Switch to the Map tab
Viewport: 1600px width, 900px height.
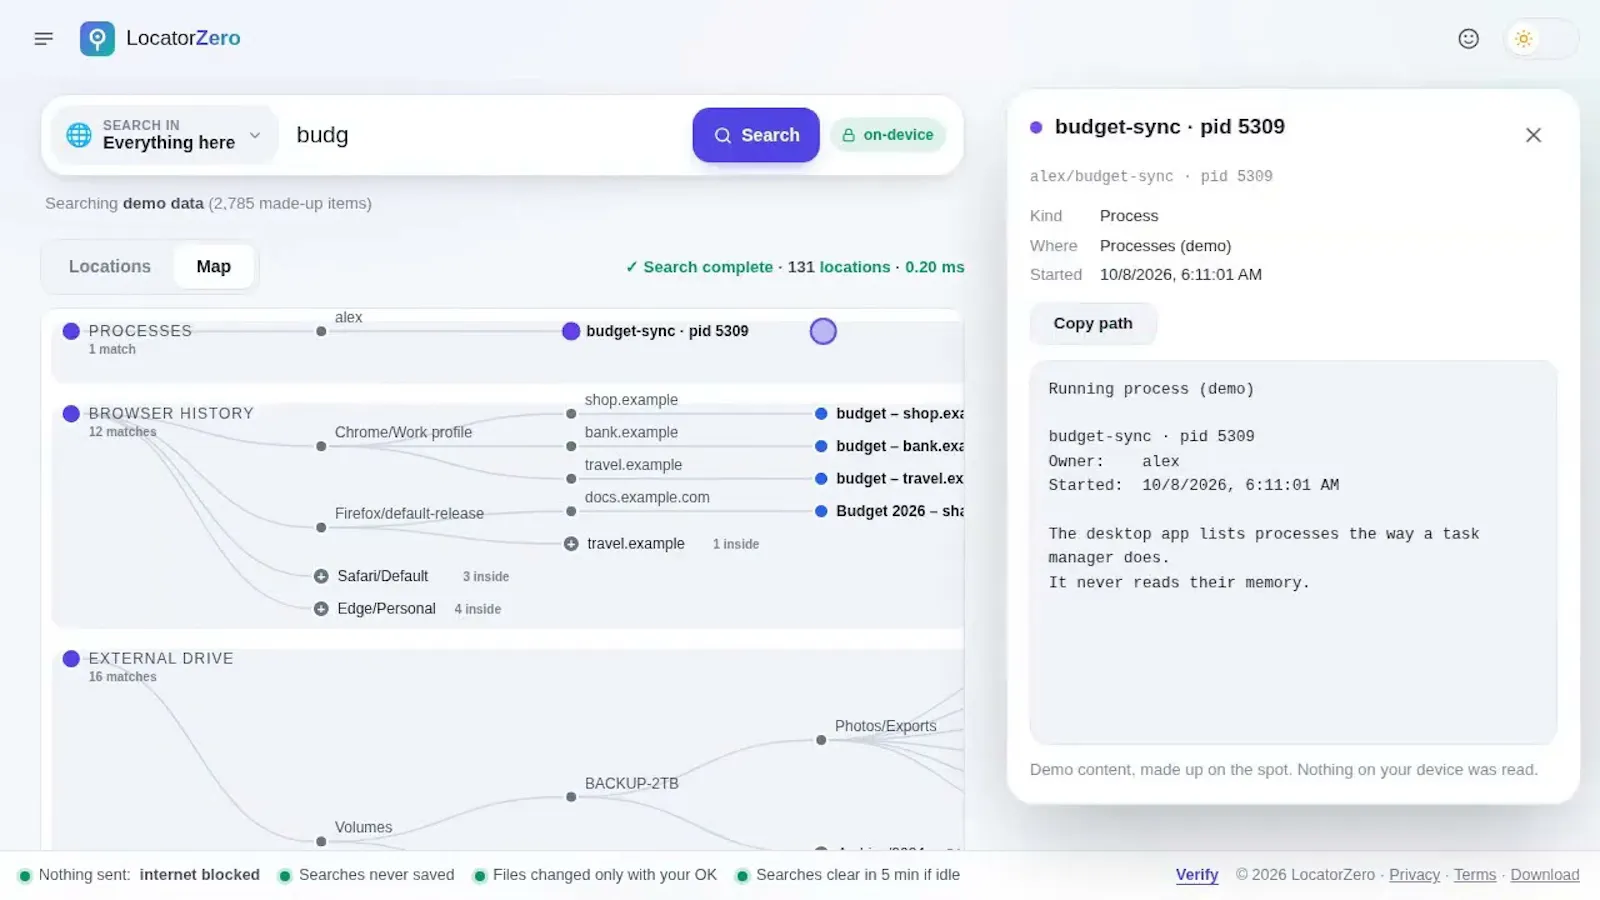[213, 267]
